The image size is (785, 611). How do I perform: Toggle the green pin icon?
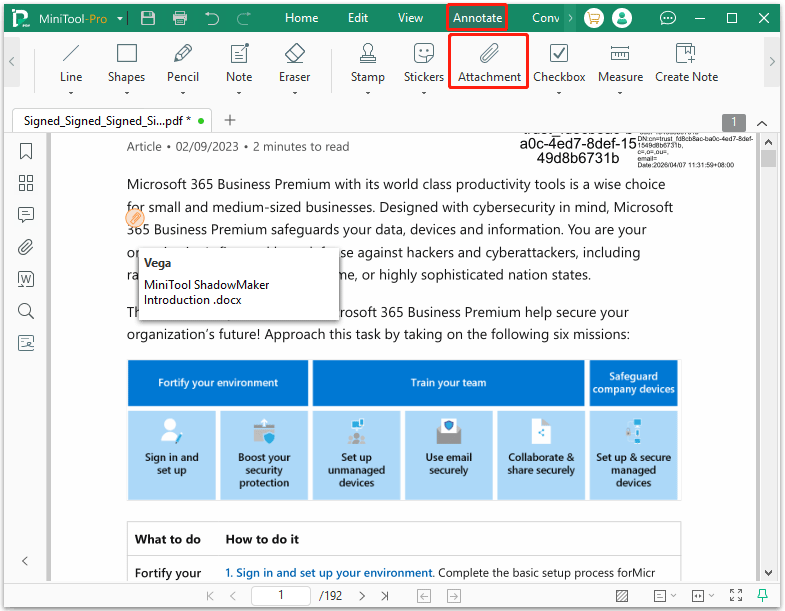click(762, 595)
